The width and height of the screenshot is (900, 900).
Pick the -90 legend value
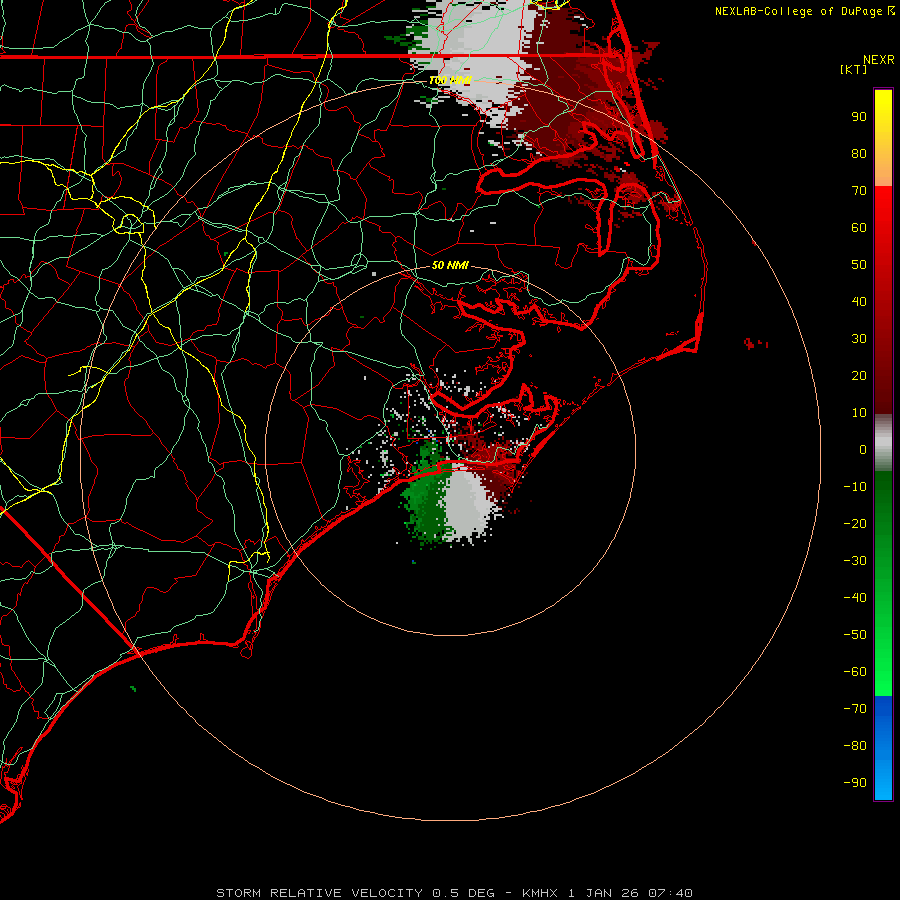click(855, 783)
